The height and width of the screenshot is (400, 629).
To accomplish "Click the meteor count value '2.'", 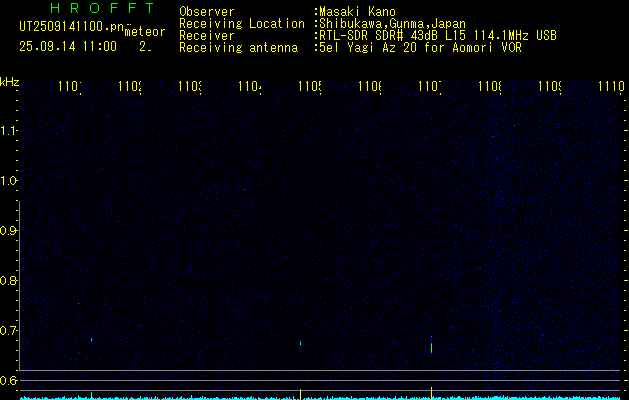I will (145, 47).
